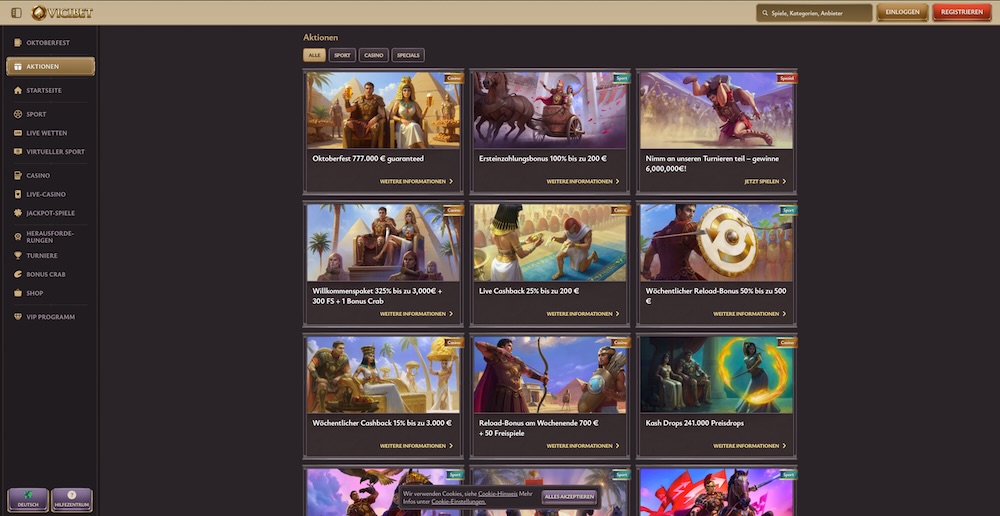Open the Startseite home icon
The width and height of the screenshot is (1000, 516).
click(18, 90)
